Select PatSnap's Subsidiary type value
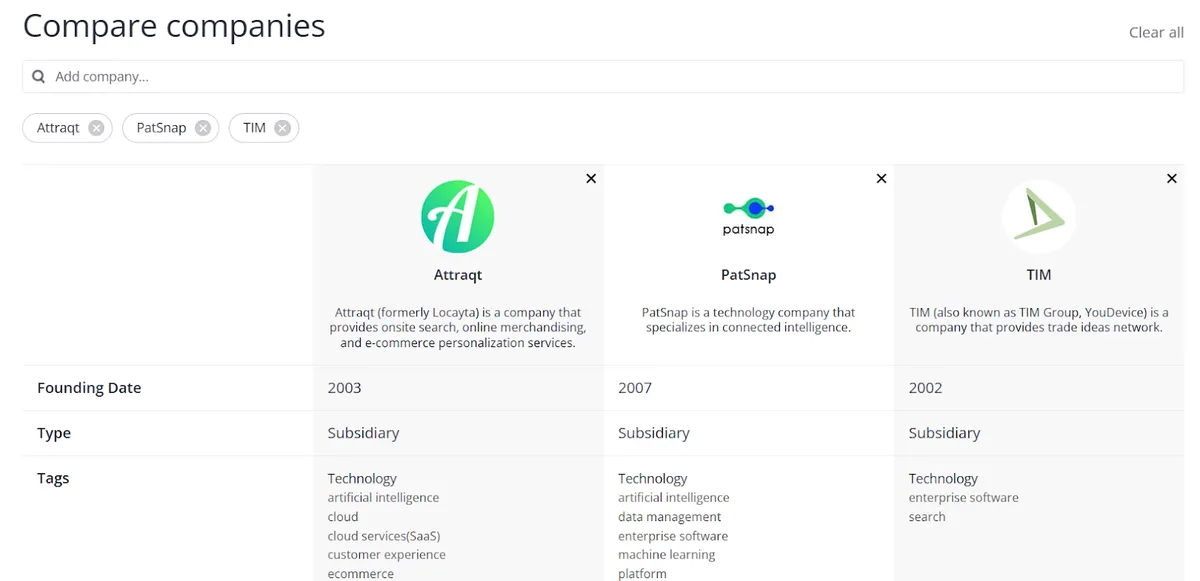Image resolution: width=1200 pixels, height=581 pixels. (654, 433)
